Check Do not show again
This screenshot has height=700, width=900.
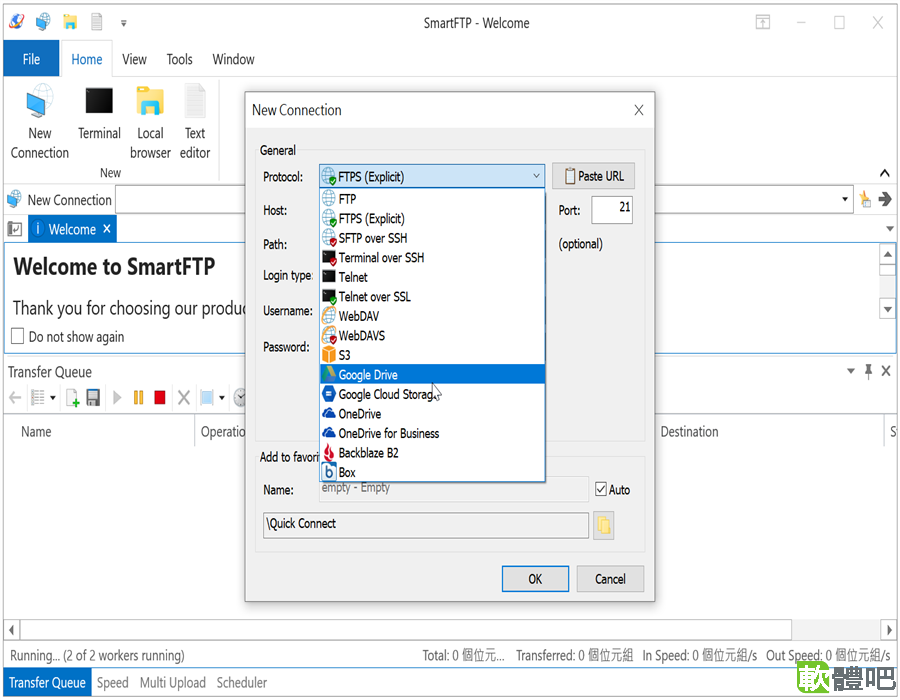point(18,336)
